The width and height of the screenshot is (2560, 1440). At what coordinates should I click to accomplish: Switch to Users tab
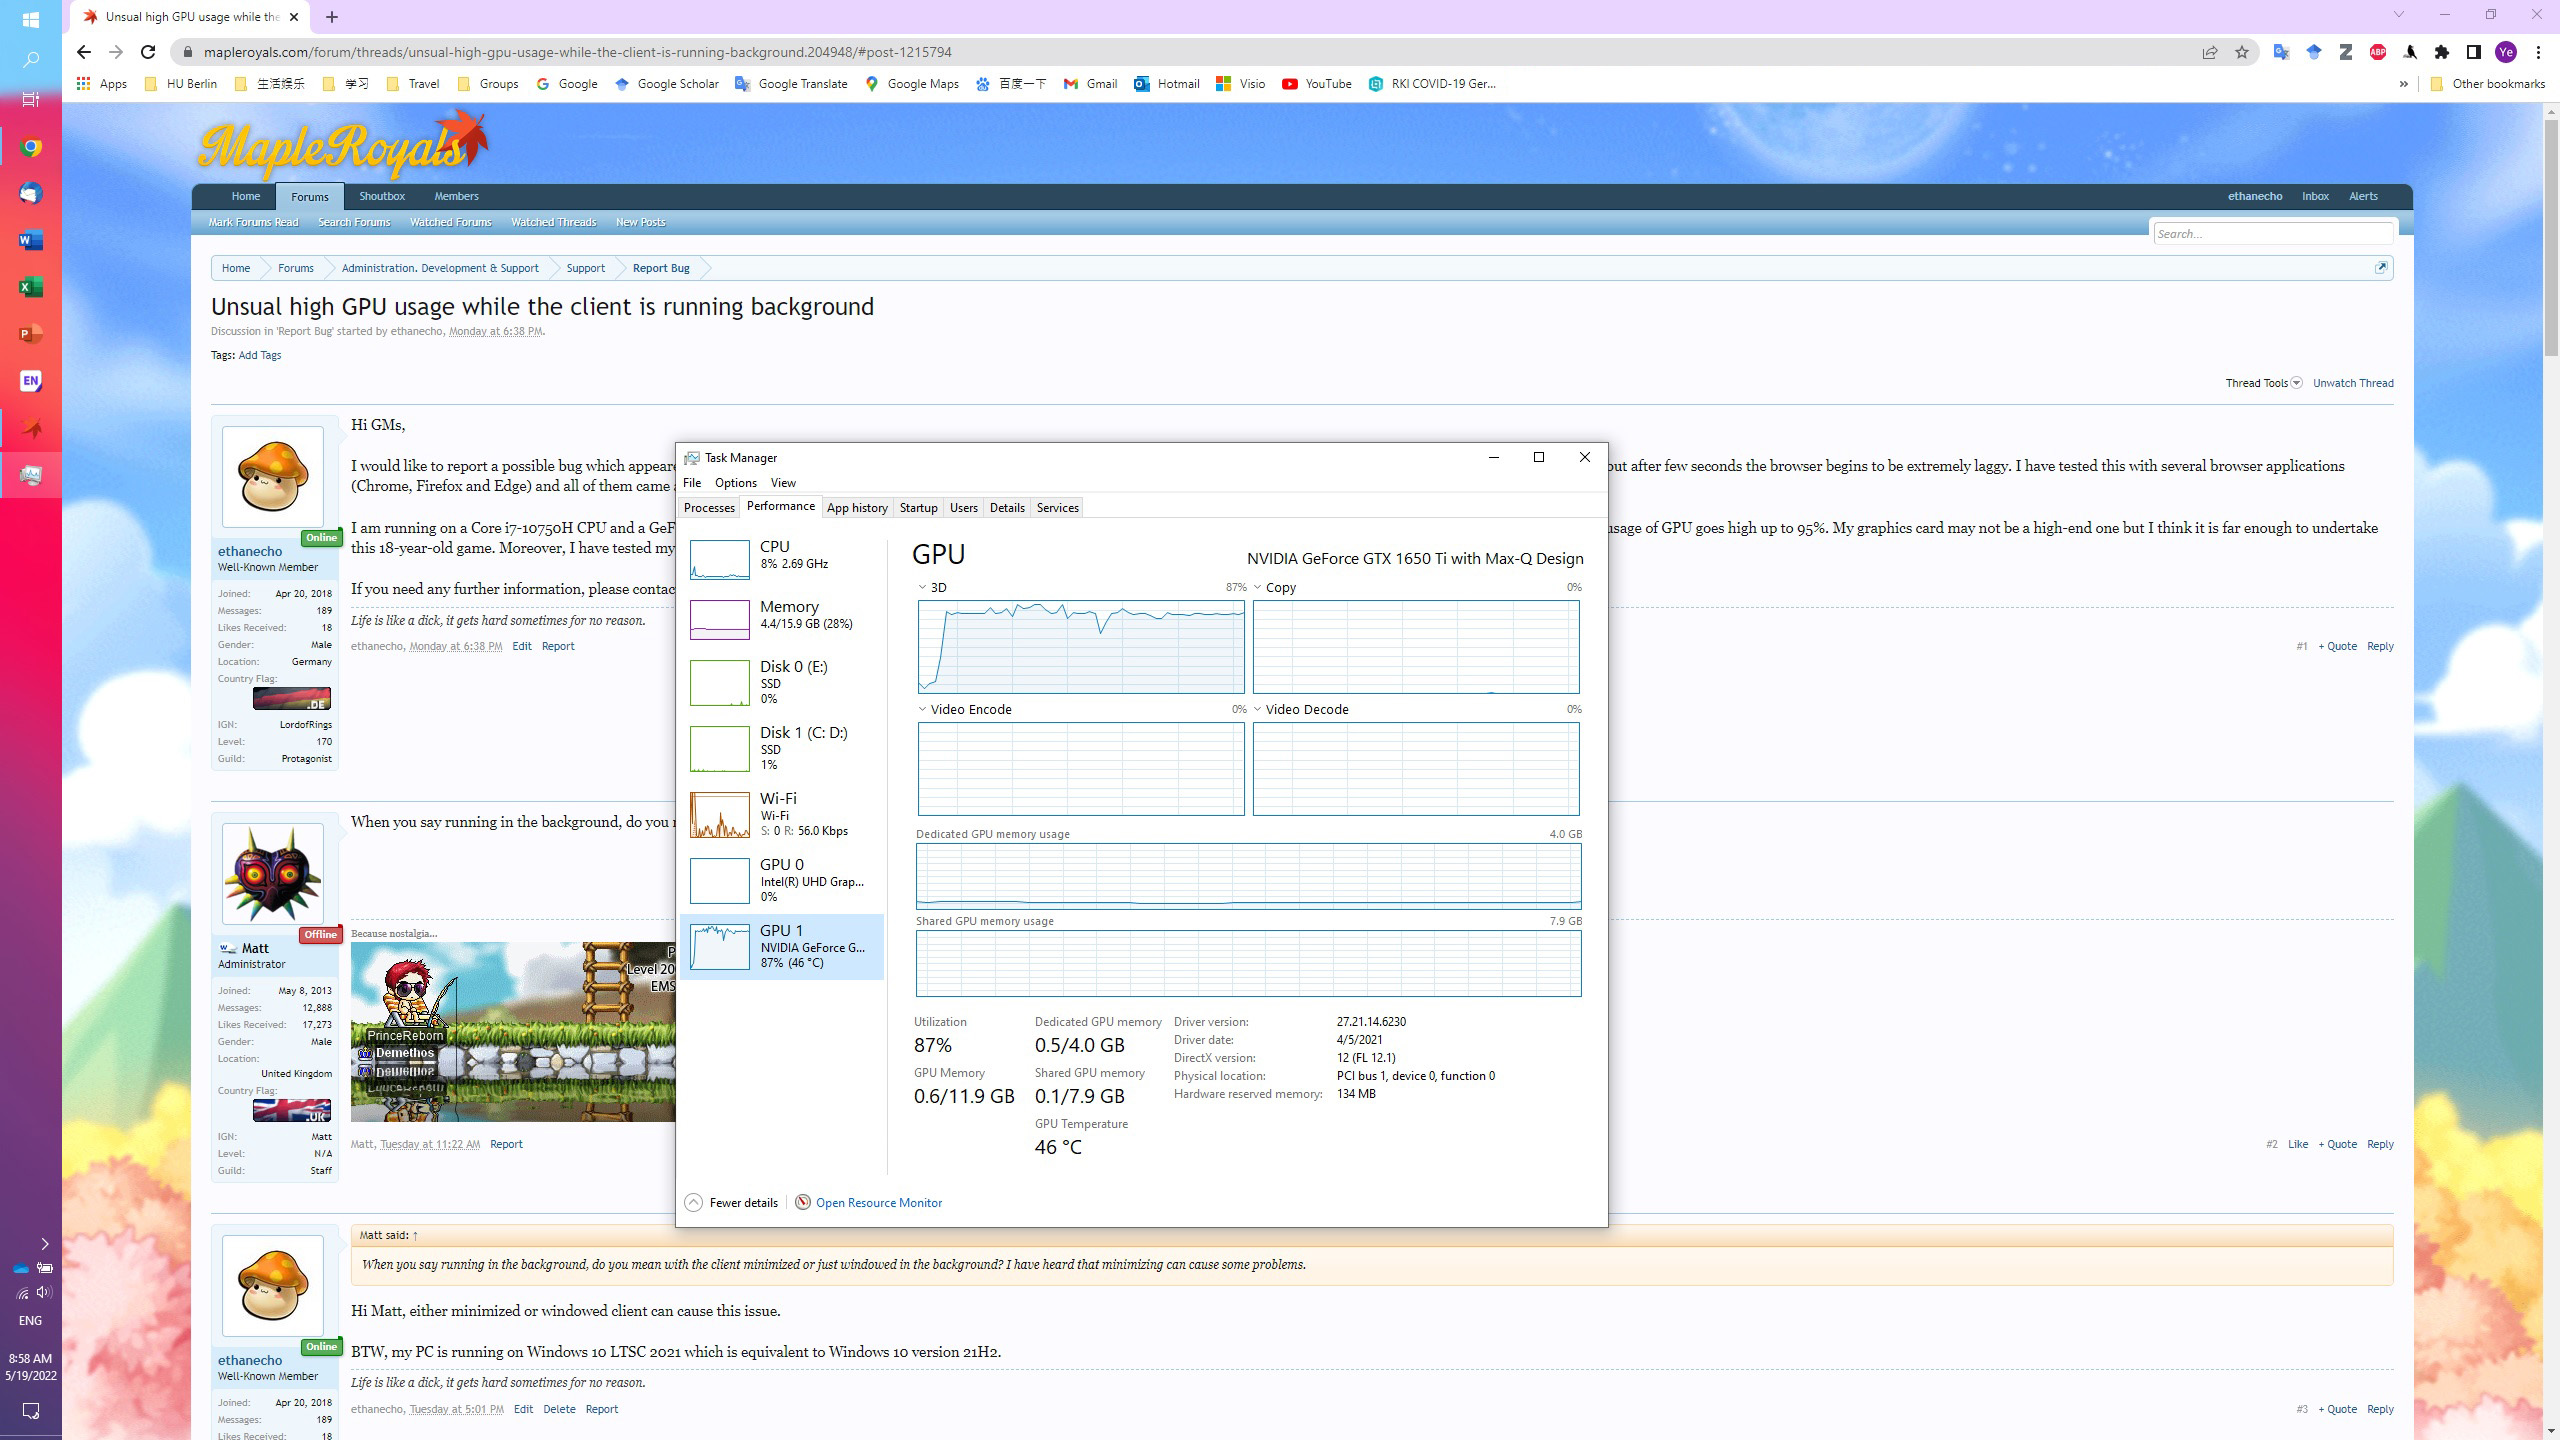pos(963,508)
